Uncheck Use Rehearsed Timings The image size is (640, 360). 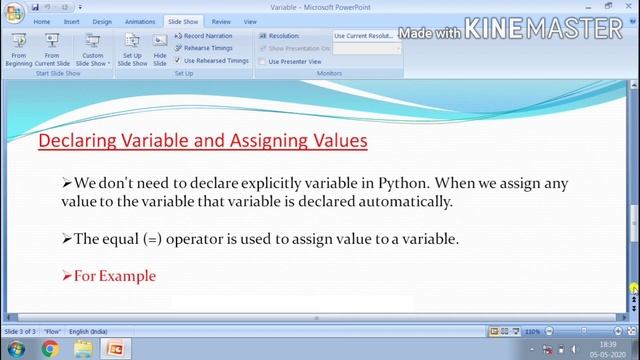click(x=178, y=60)
